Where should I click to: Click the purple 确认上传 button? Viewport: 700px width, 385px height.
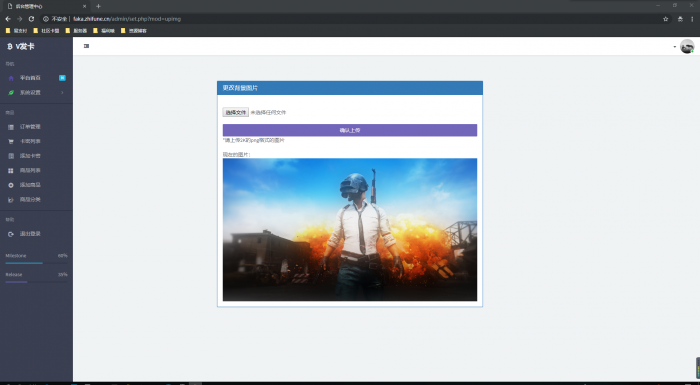pos(350,130)
